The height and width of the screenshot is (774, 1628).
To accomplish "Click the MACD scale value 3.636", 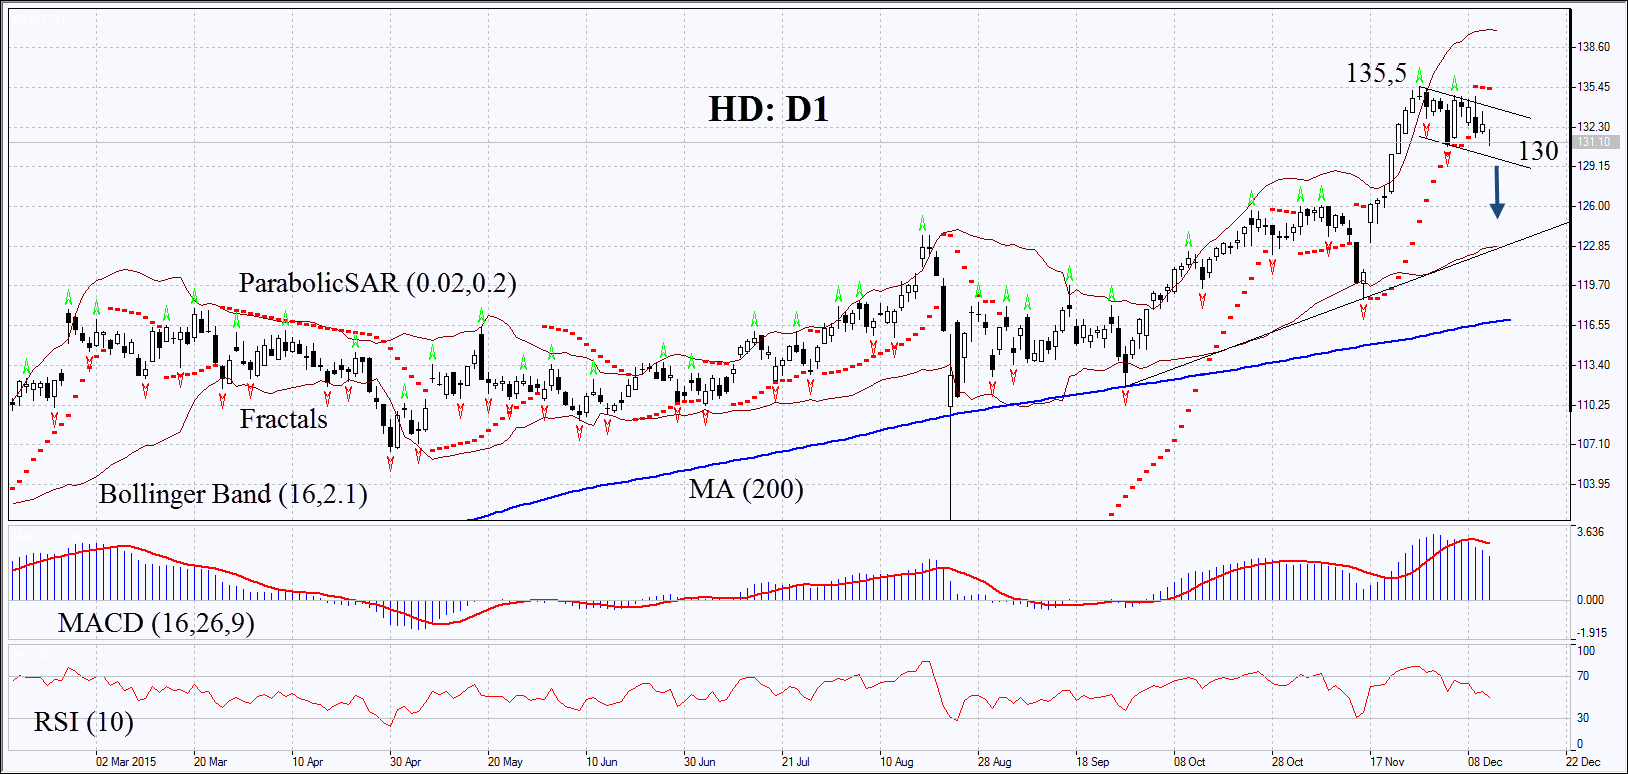I will click(x=1591, y=532).
